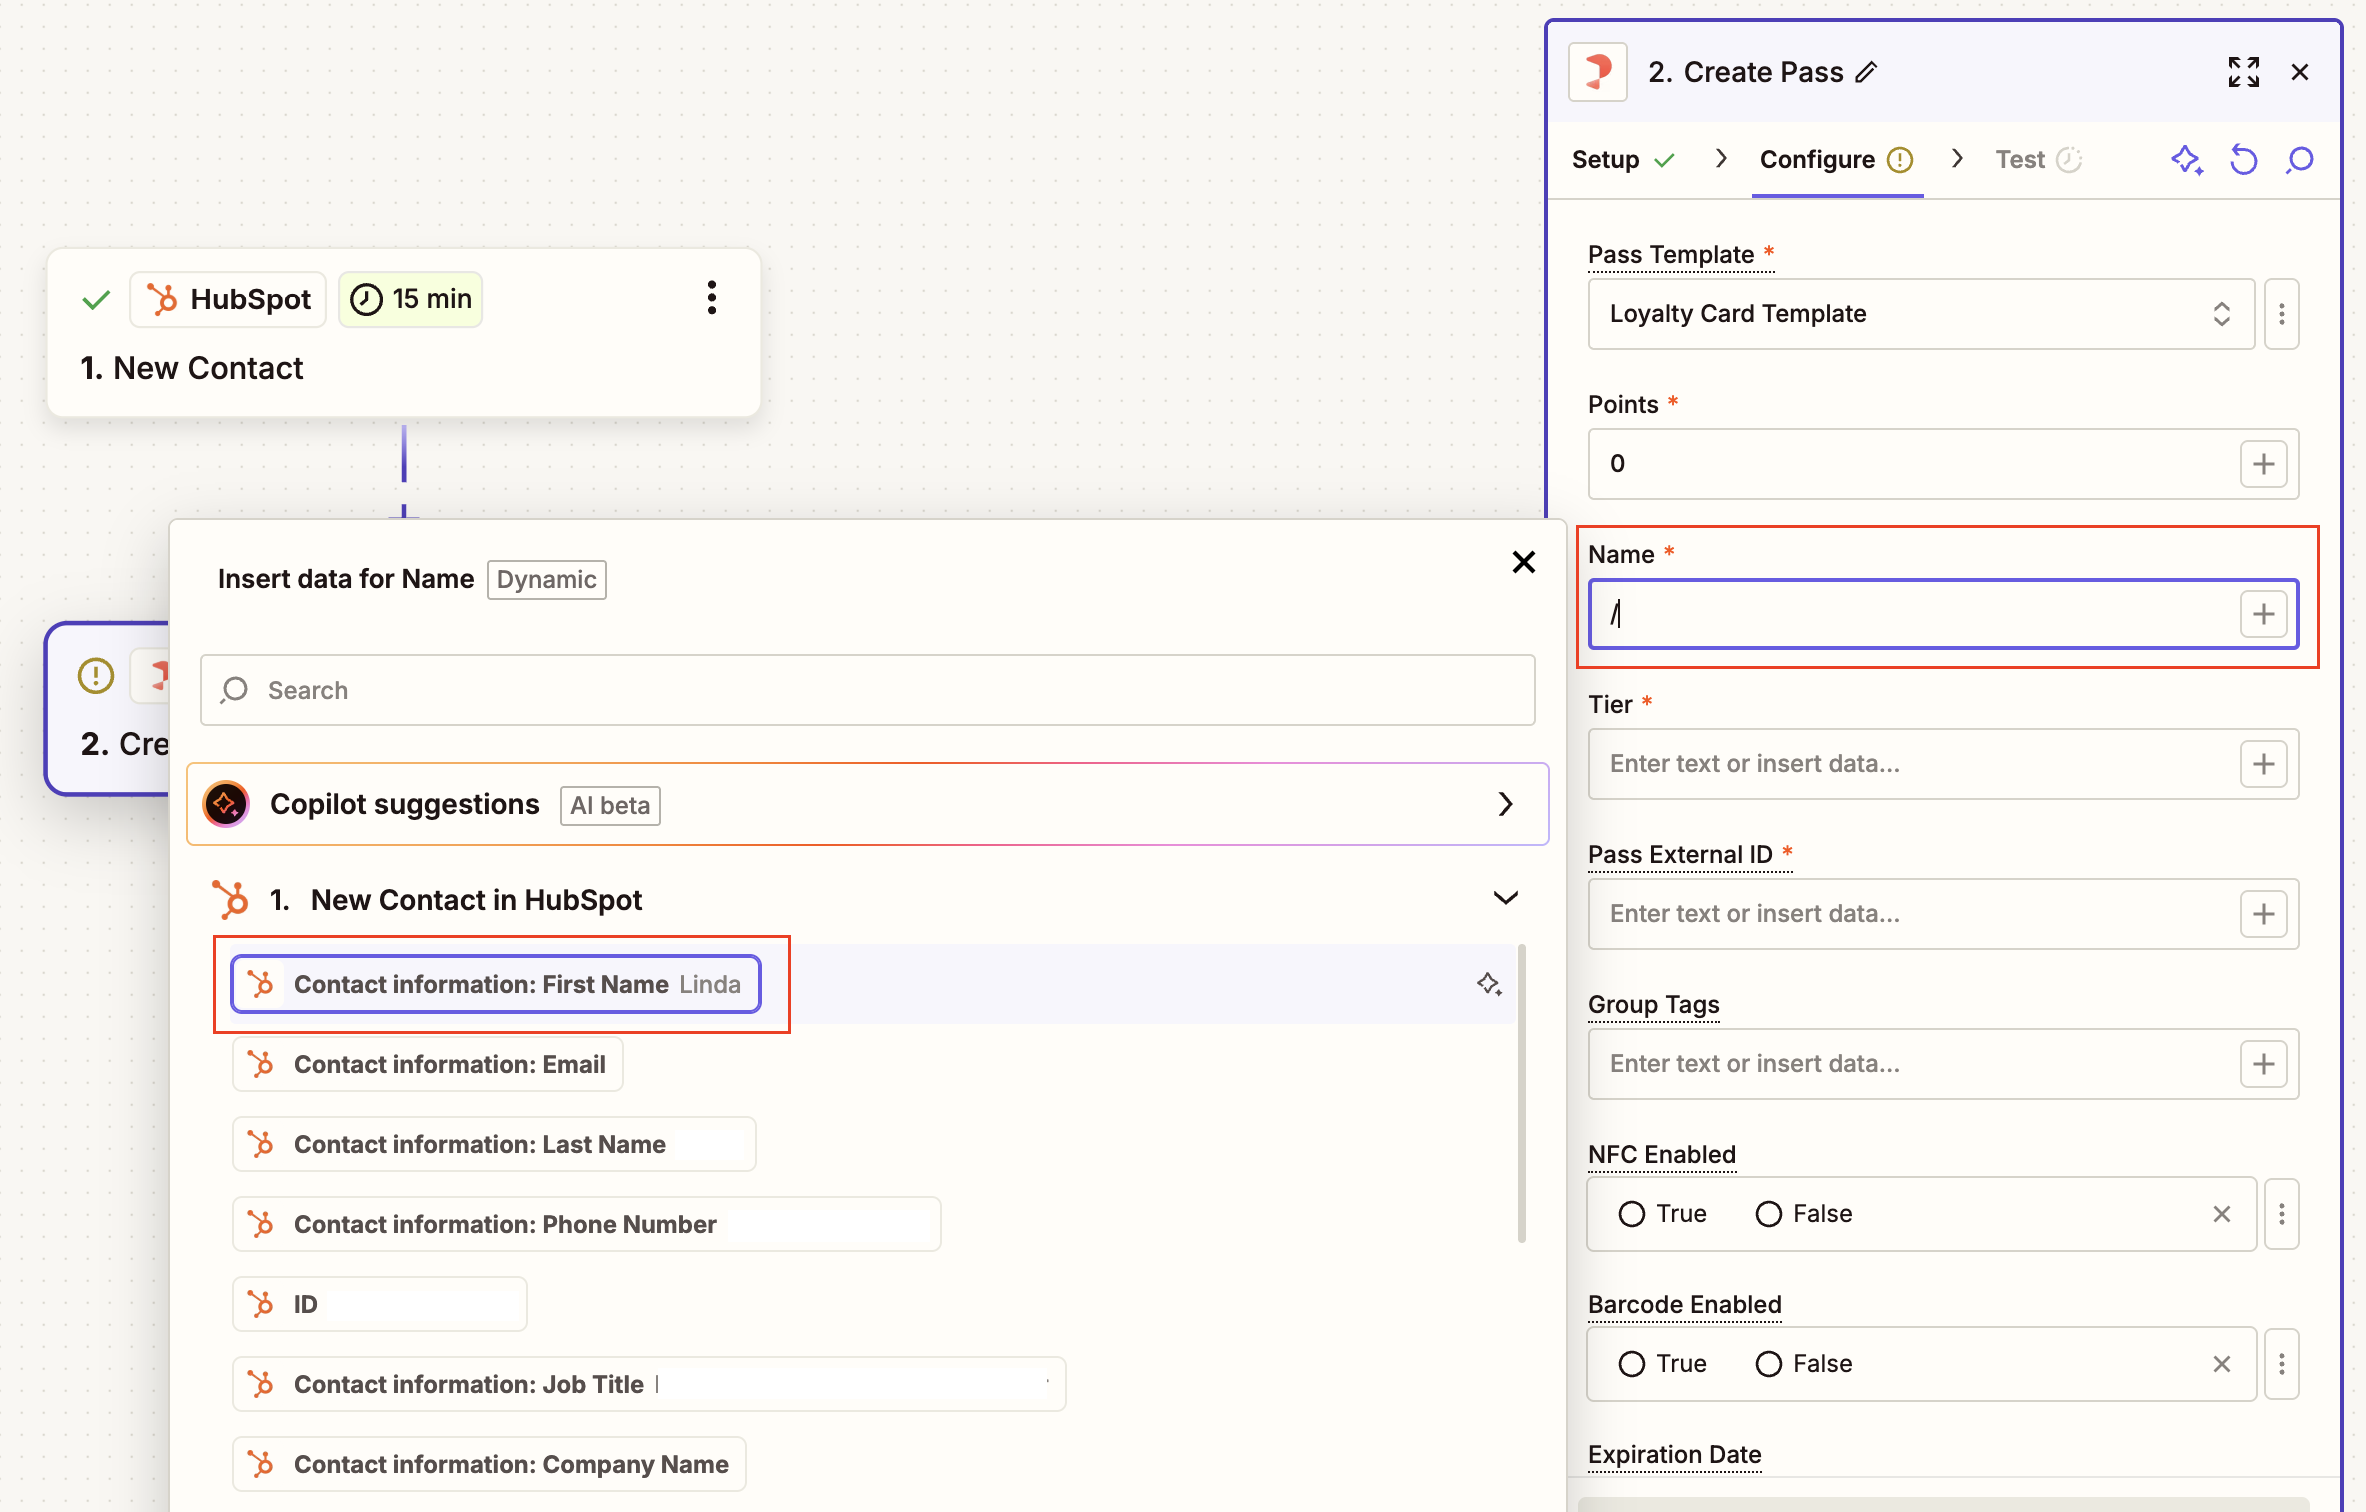Open NFC Enabled options kebab menu
This screenshot has height=1512, width=2366.
pyautogui.click(x=2282, y=1214)
